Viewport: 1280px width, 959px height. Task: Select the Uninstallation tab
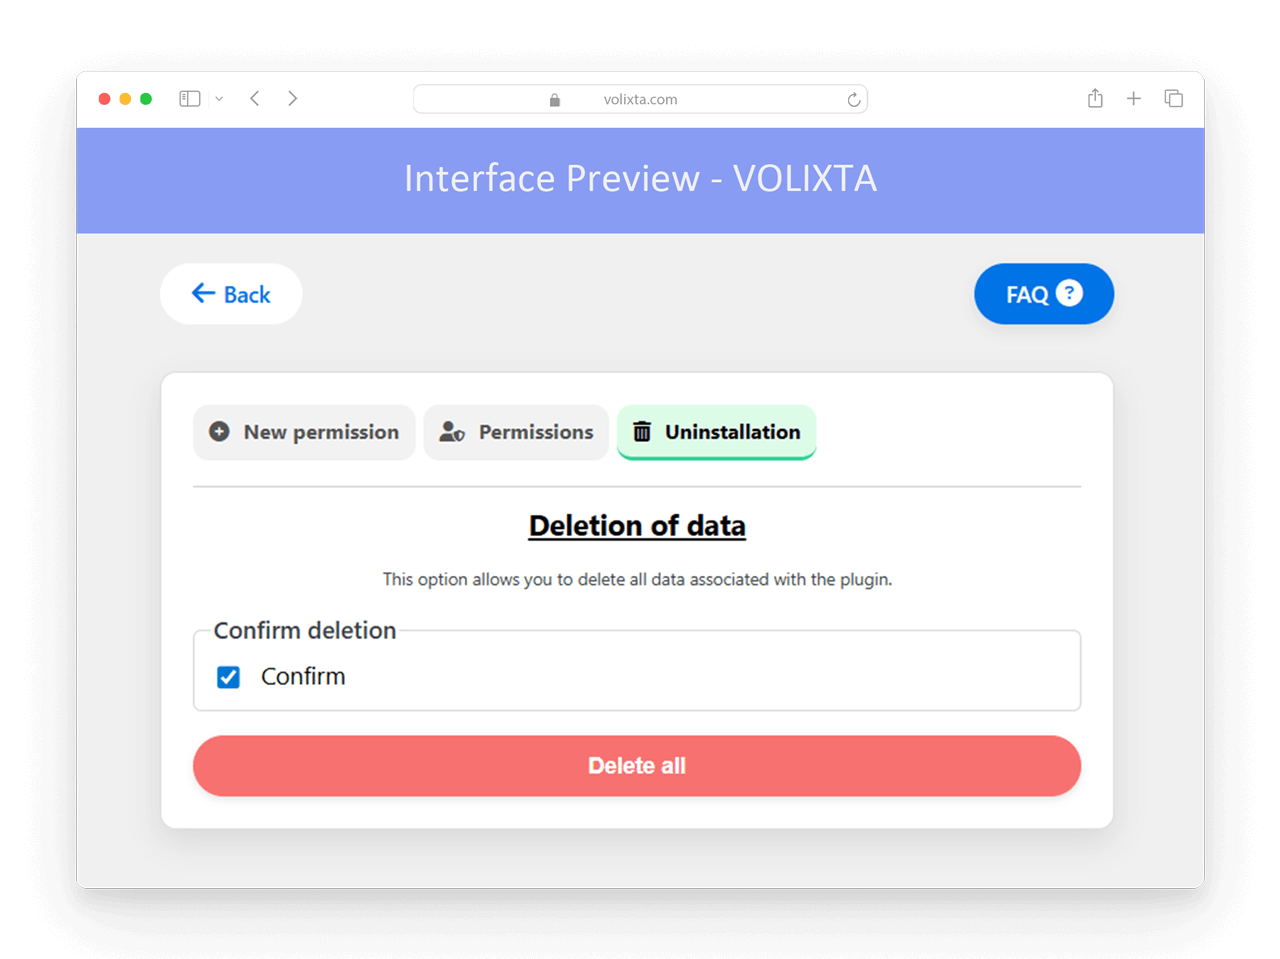(x=717, y=432)
